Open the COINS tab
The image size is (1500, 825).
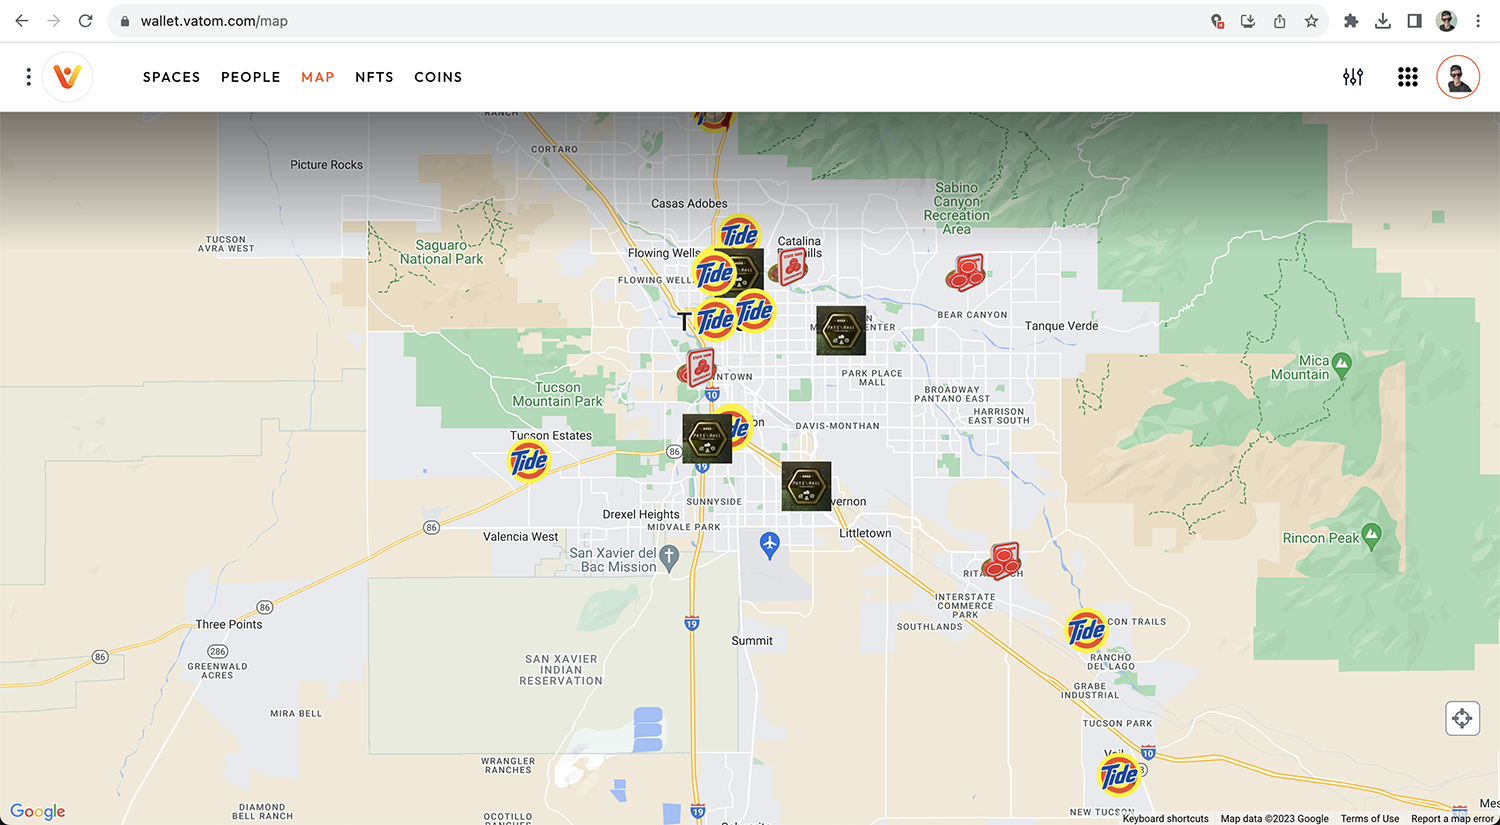click(438, 77)
